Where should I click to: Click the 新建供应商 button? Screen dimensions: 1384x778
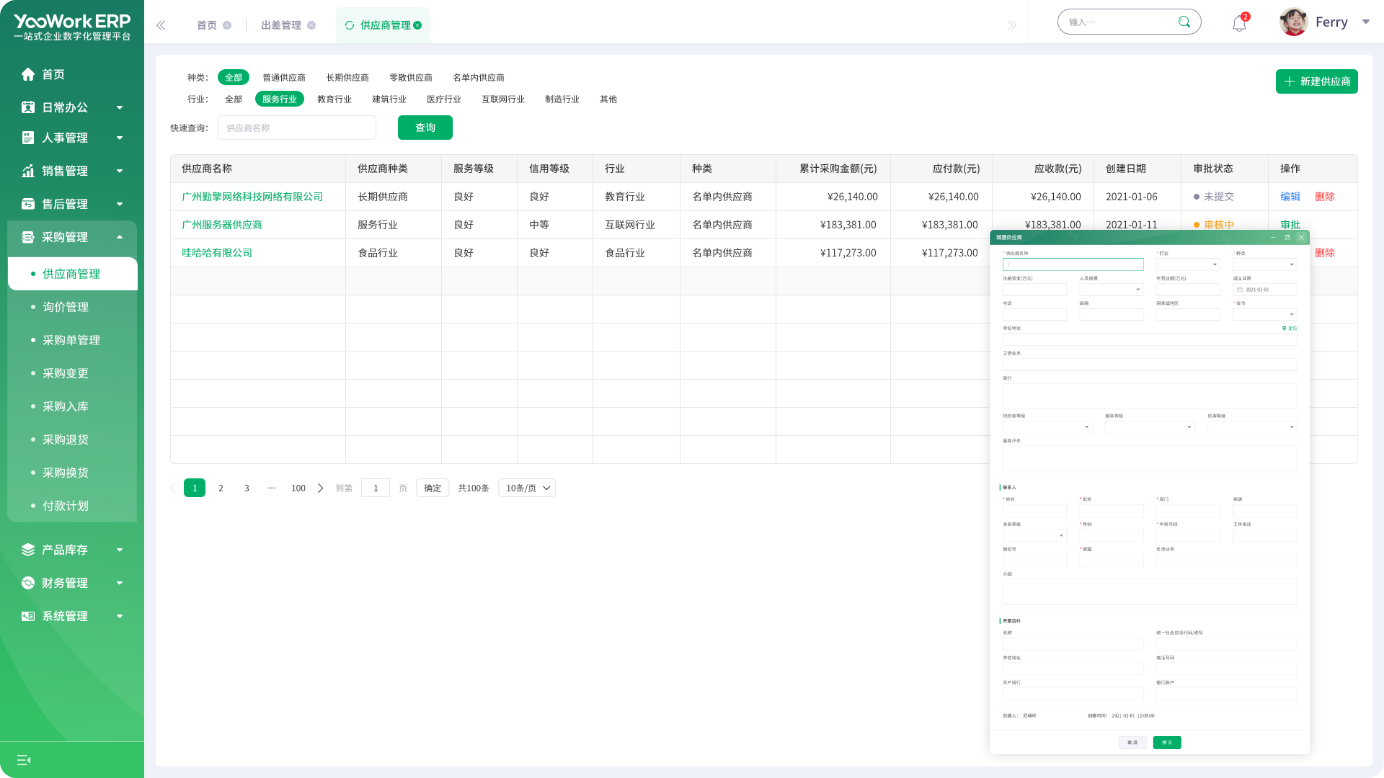pyautogui.click(x=1316, y=82)
